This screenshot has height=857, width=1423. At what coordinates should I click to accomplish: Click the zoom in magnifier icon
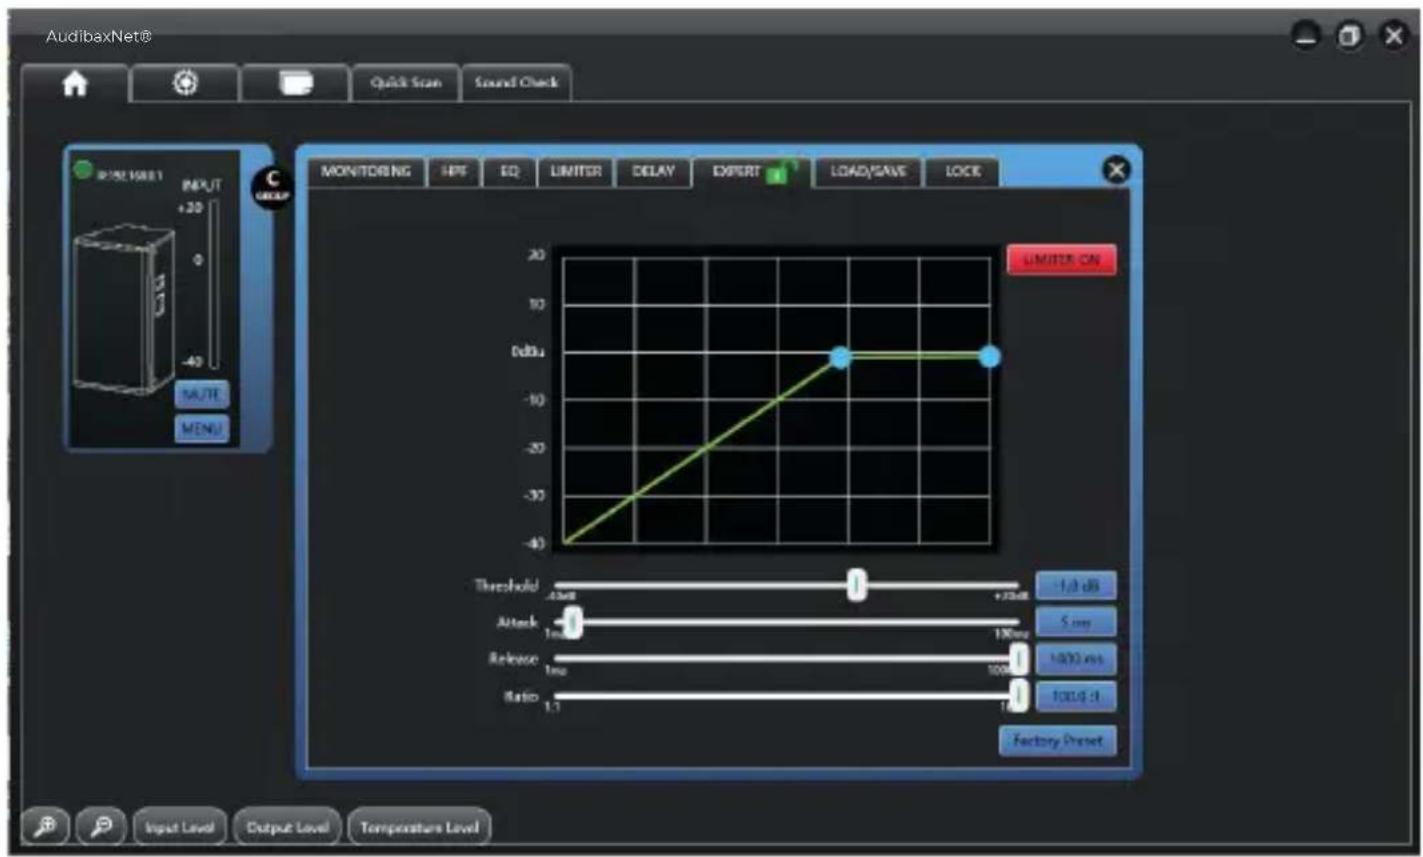click(47, 827)
